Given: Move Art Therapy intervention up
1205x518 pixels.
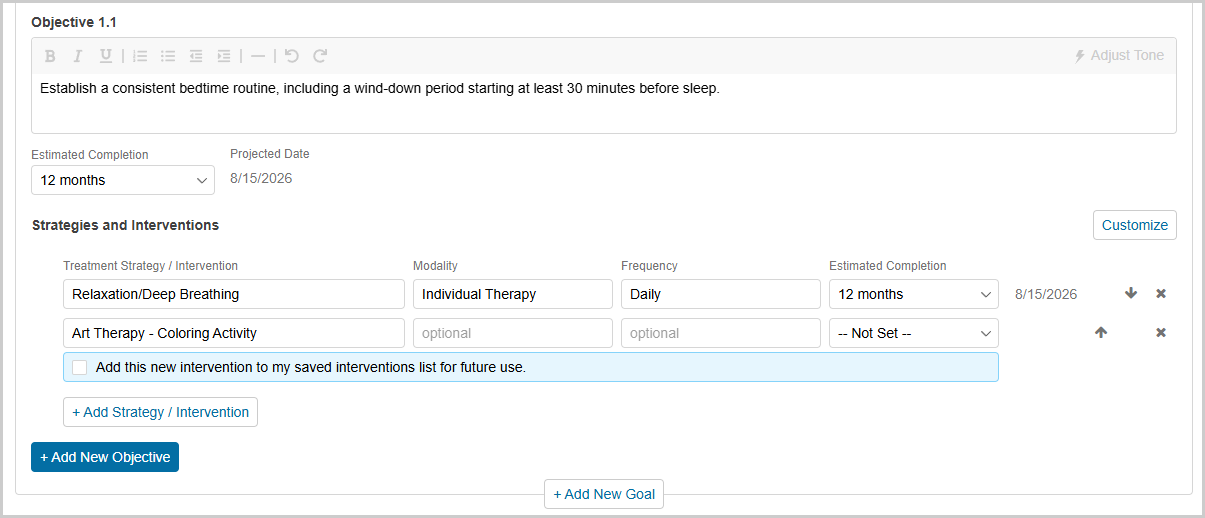Looking at the screenshot, I should click(x=1101, y=333).
